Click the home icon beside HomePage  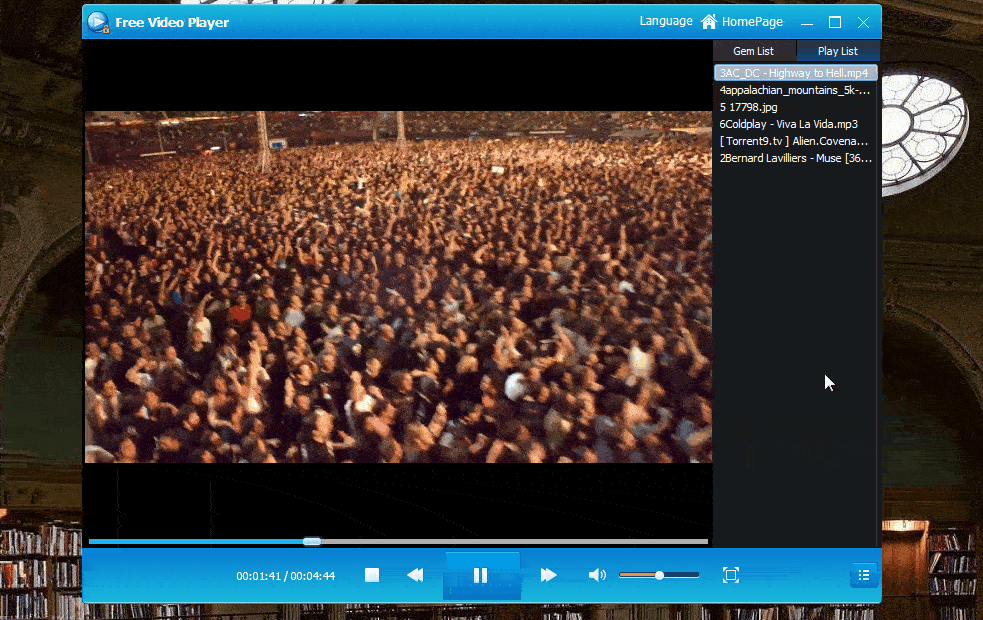tap(709, 21)
